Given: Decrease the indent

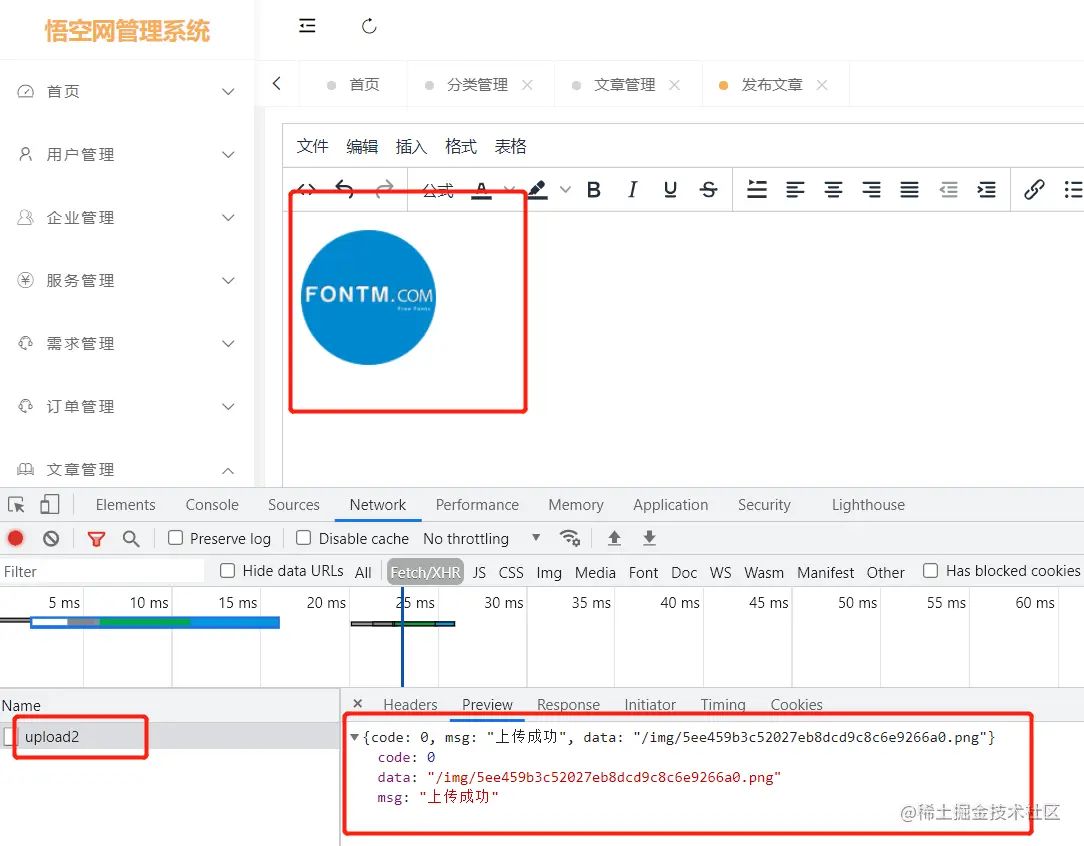Looking at the screenshot, I should (x=948, y=189).
